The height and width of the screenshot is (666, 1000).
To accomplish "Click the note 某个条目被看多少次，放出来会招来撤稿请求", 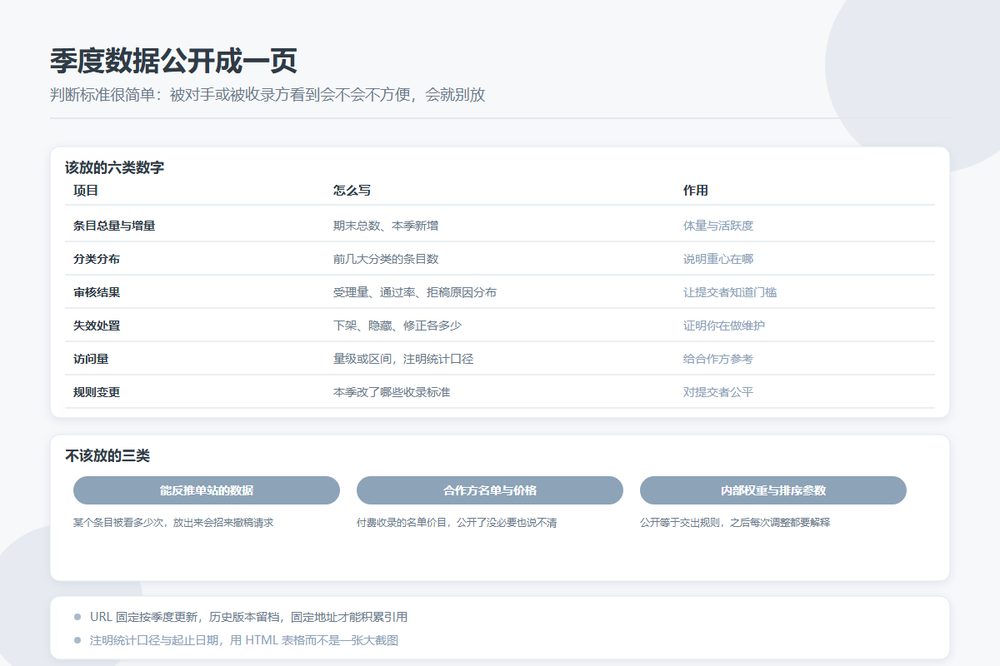I will (173, 522).
